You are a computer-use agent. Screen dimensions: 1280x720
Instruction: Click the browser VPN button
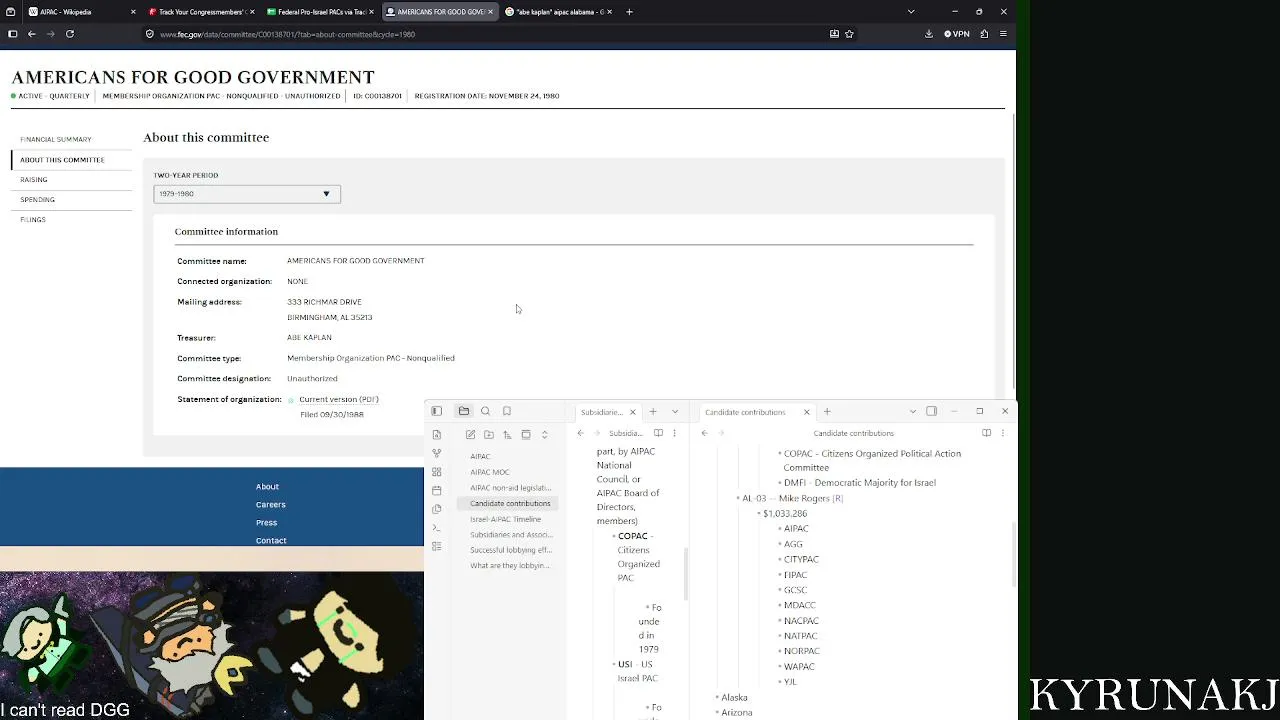click(957, 34)
